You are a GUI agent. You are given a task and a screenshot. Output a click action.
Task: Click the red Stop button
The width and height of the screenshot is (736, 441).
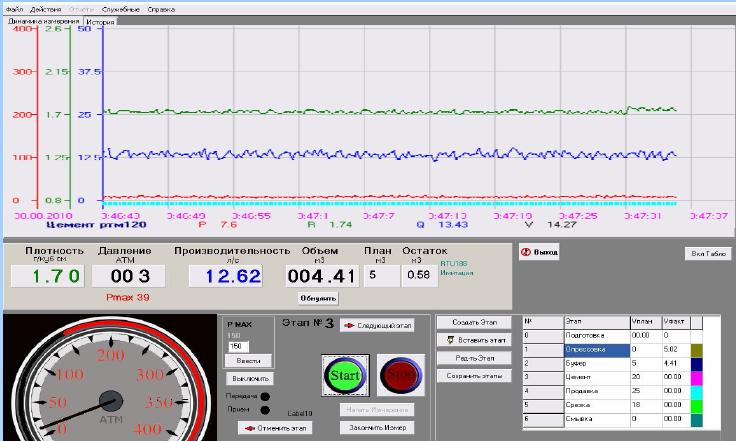(x=400, y=375)
